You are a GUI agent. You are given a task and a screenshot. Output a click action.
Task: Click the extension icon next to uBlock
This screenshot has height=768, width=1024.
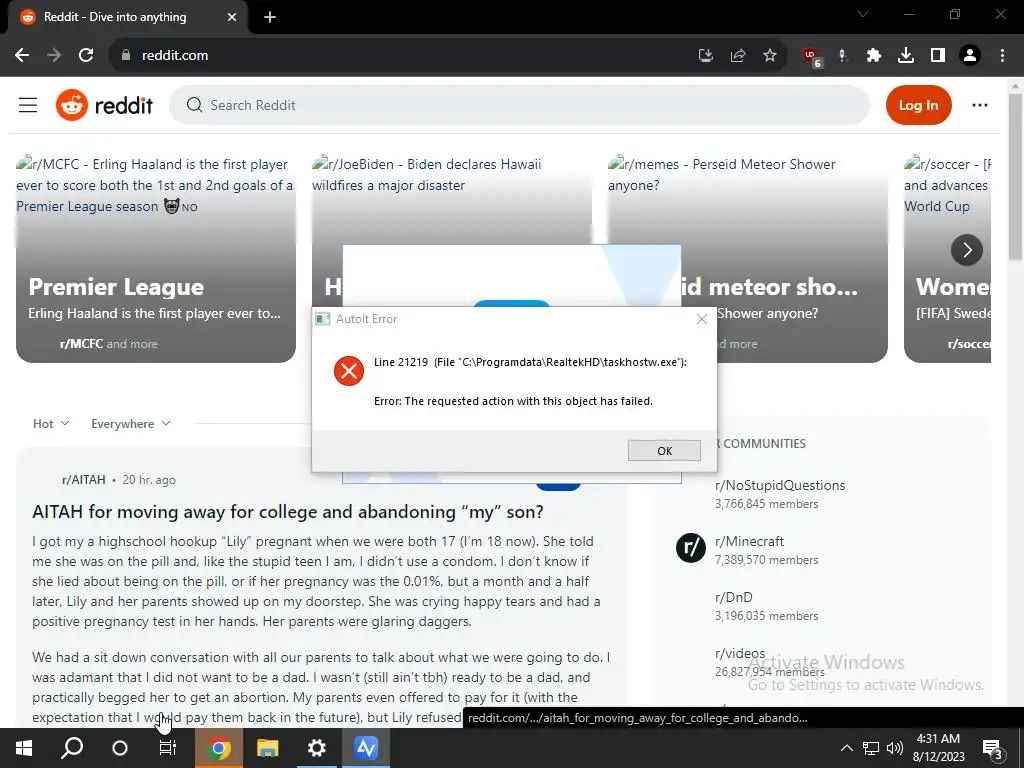pos(843,56)
